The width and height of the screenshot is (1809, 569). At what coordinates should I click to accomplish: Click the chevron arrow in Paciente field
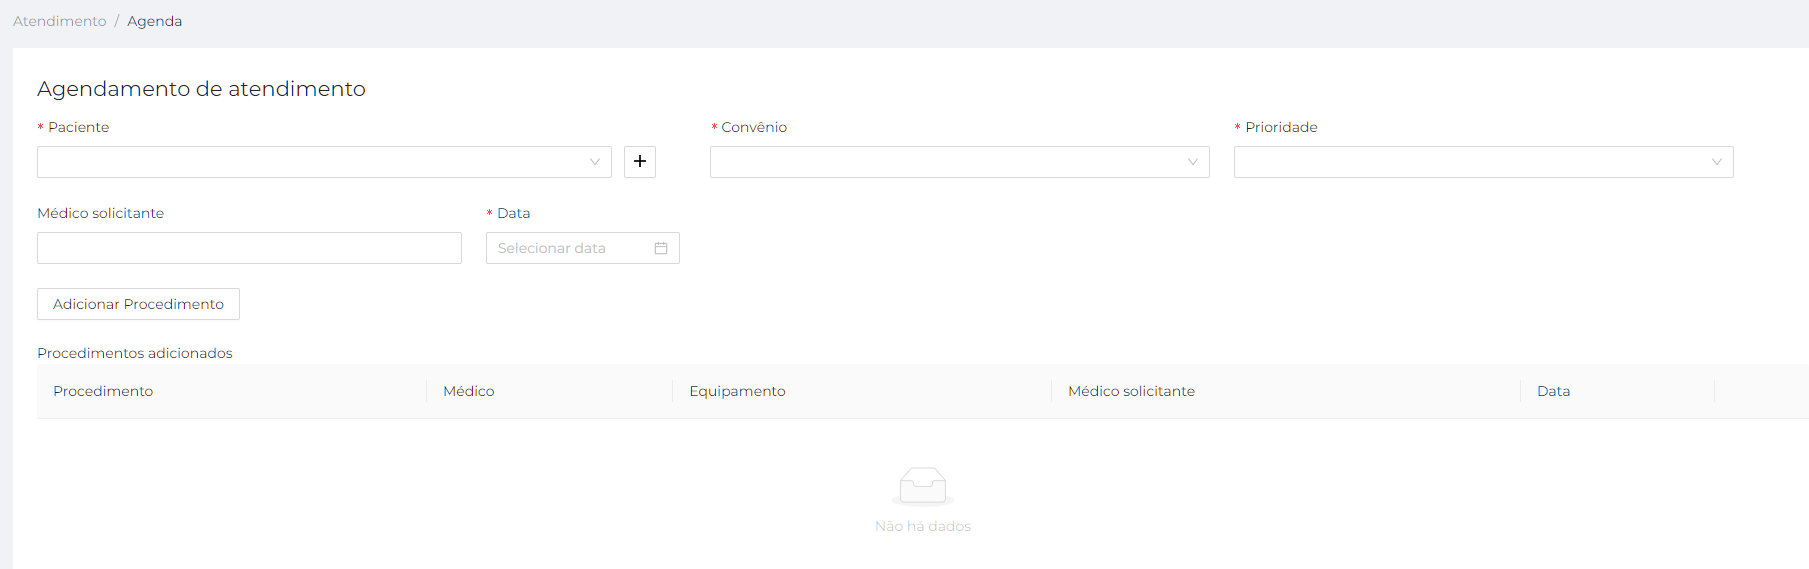[595, 162]
